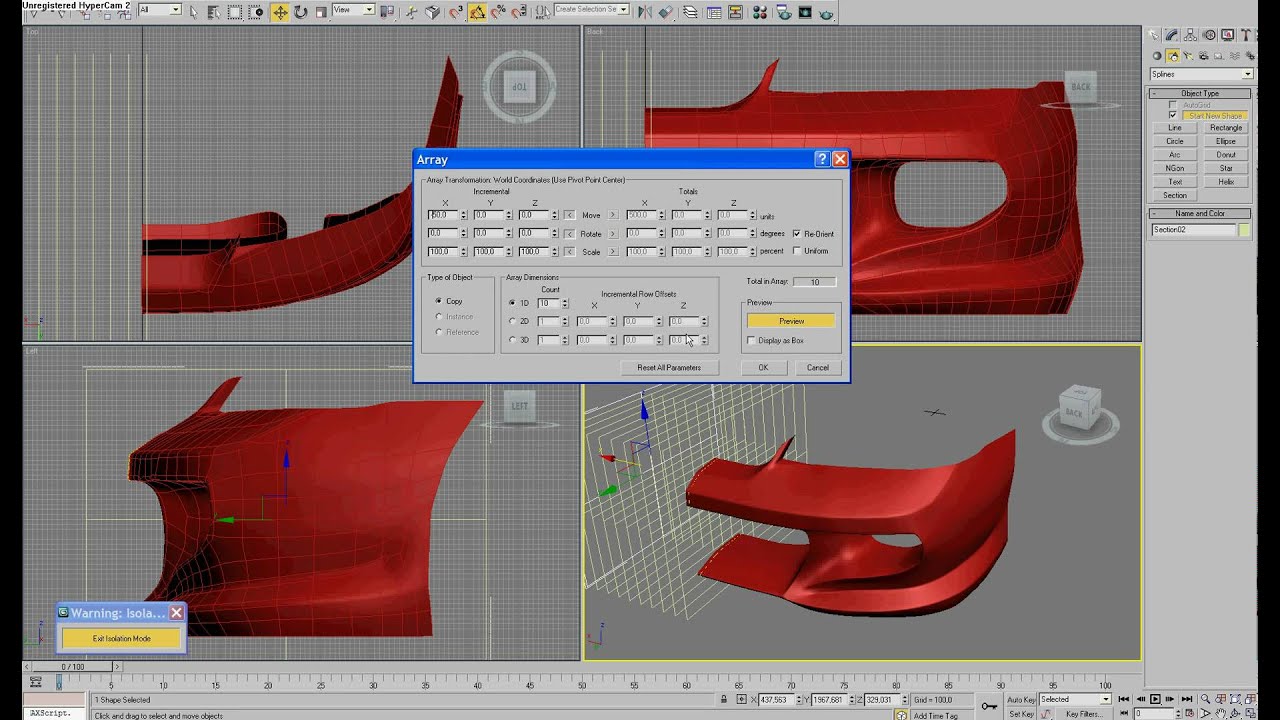The height and width of the screenshot is (720, 1280).
Task: Toggle the Angle Snap icon in toolbar
Action: pyautogui.click(x=478, y=12)
